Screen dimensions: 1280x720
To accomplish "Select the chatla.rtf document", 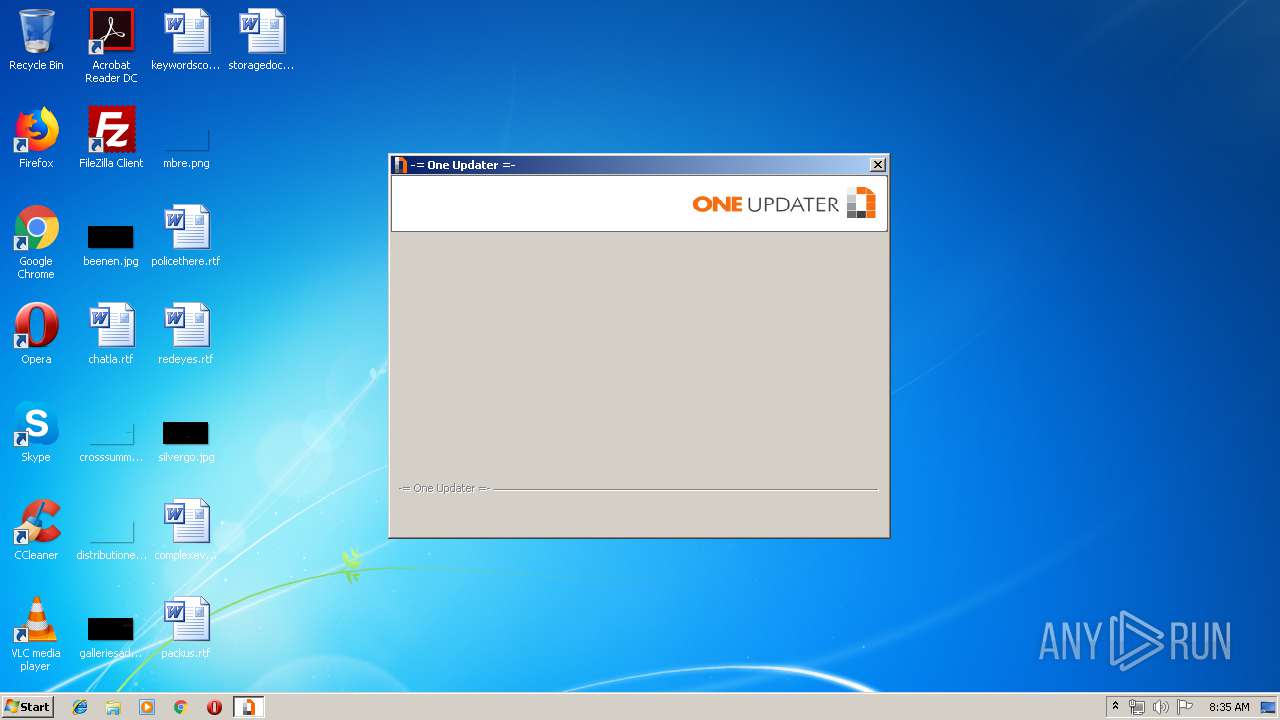I will point(111,334).
